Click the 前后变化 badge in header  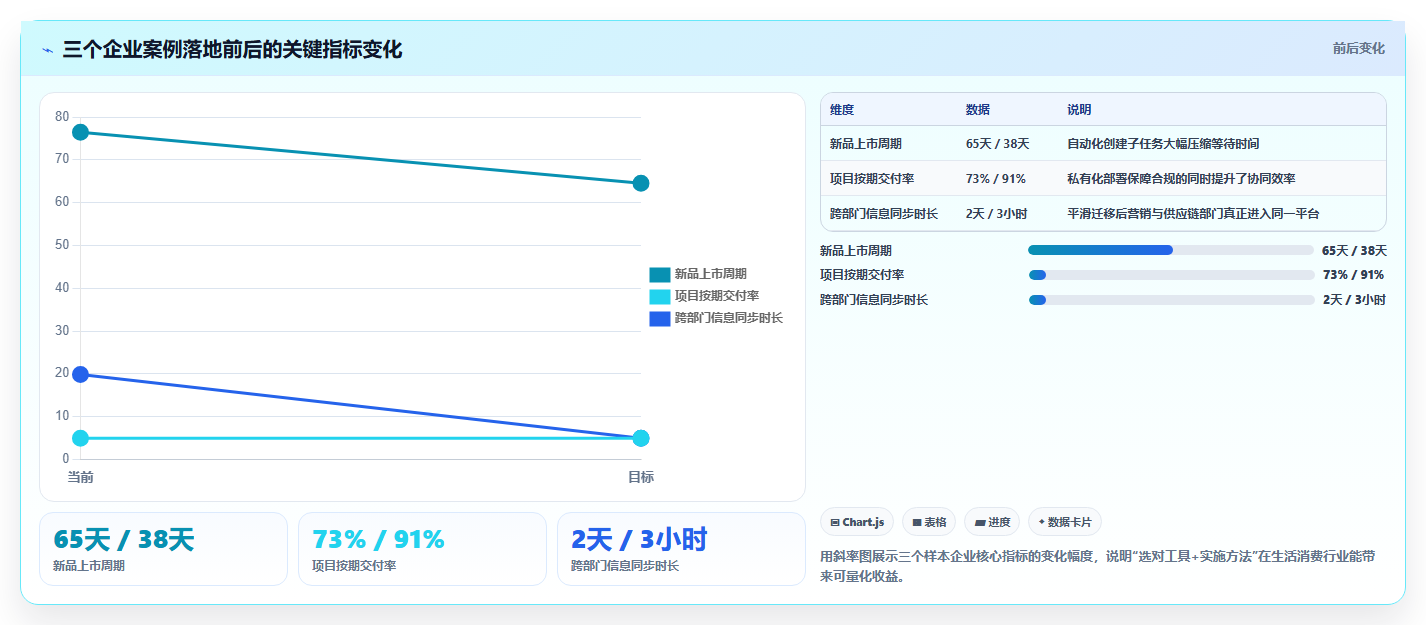(x=1358, y=48)
